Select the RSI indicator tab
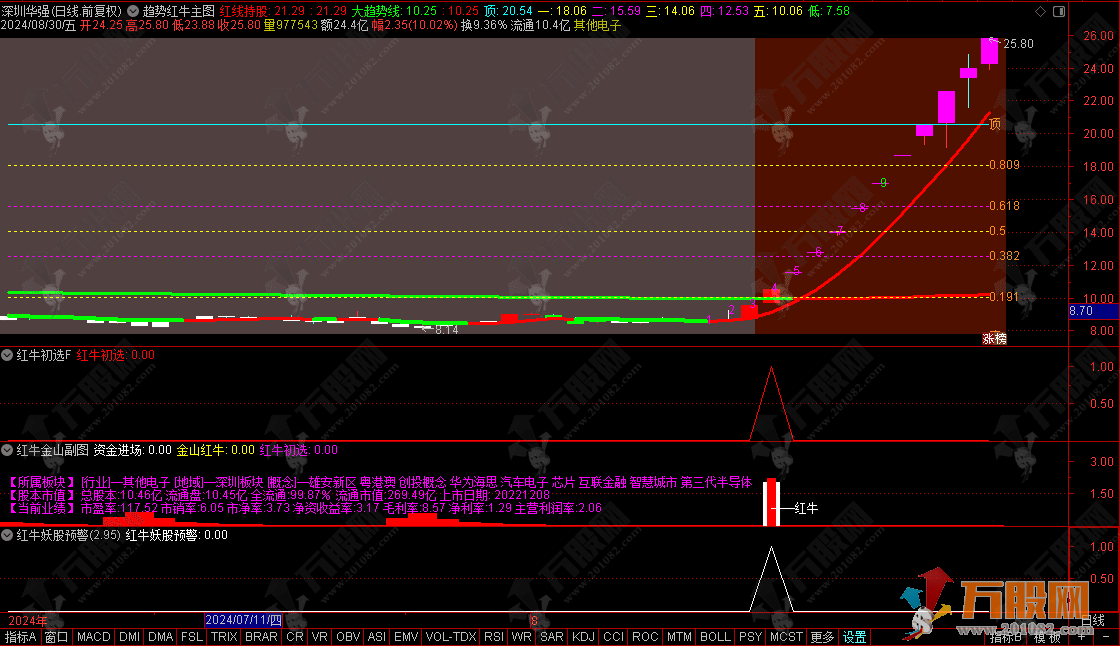 494,637
